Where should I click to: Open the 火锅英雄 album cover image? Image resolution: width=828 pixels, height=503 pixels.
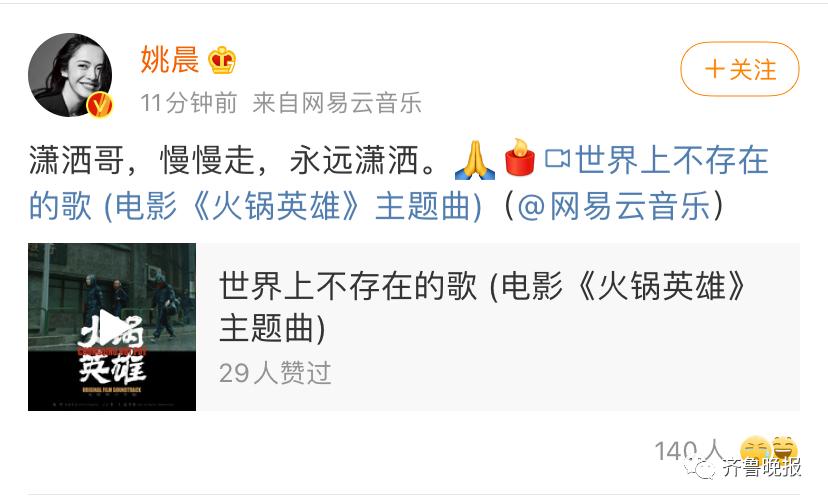(112, 327)
